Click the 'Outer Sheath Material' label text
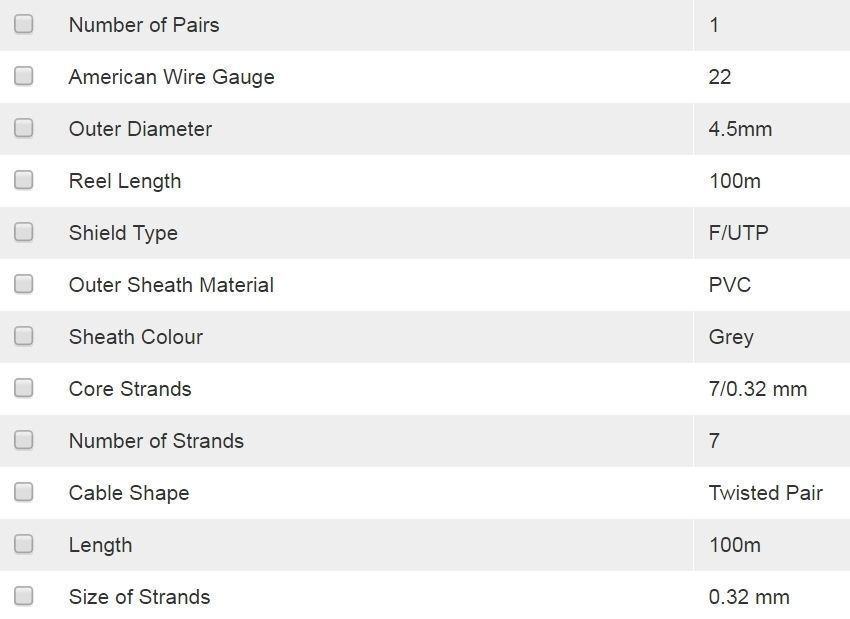This screenshot has width=850, height=619. click(x=171, y=285)
